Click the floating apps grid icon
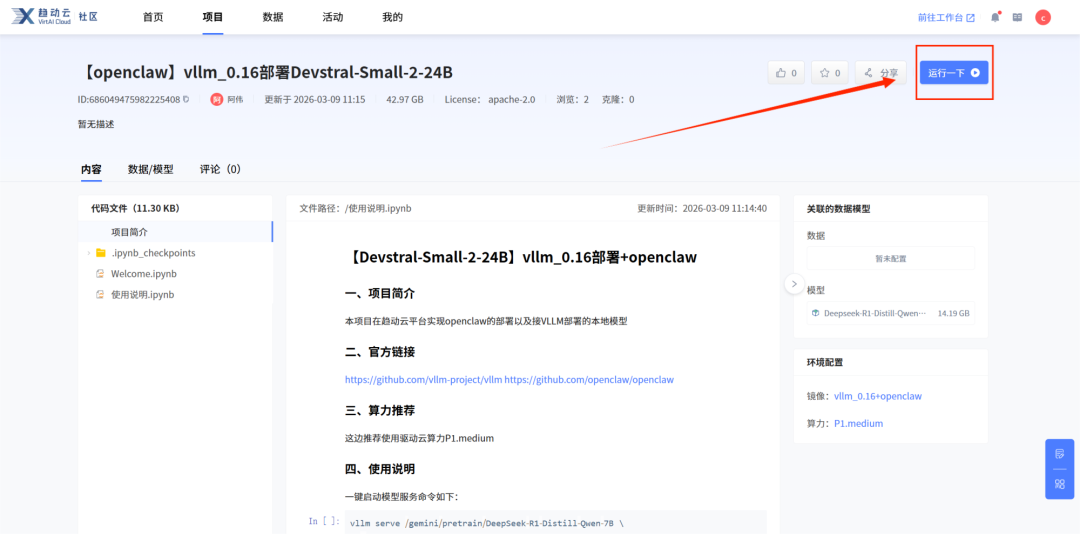1080x534 pixels. click(x=1059, y=484)
